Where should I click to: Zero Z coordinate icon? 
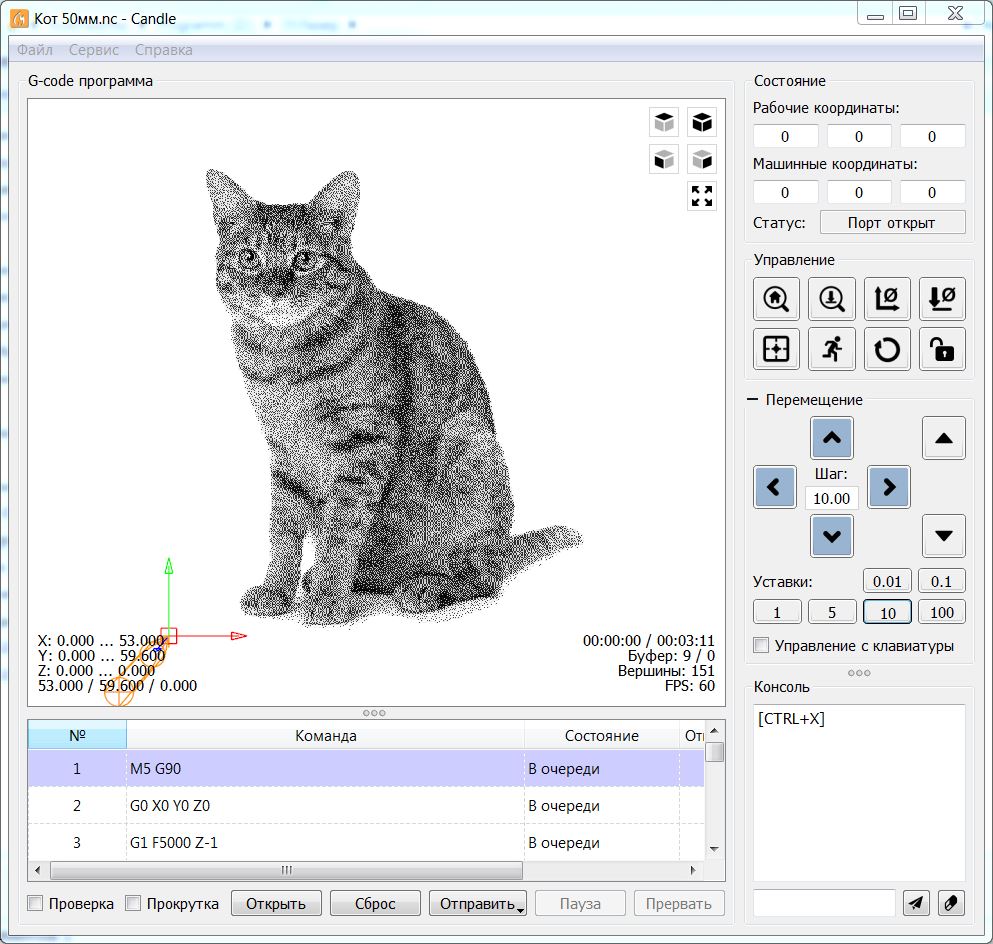click(x=942, y=298)
